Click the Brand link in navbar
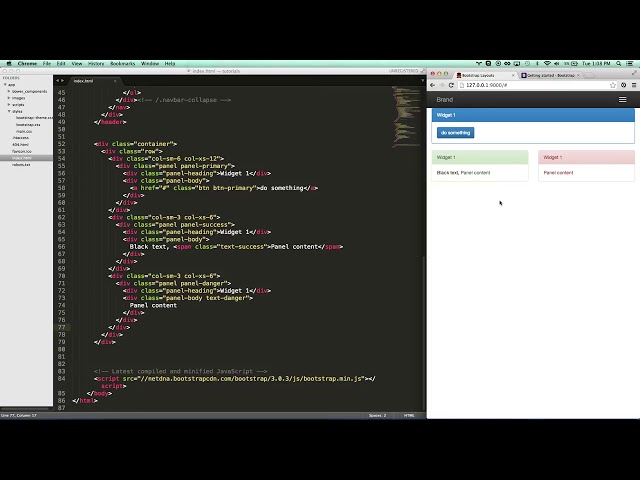This screenshot has height=480, width=640. [x=444, y=100]
